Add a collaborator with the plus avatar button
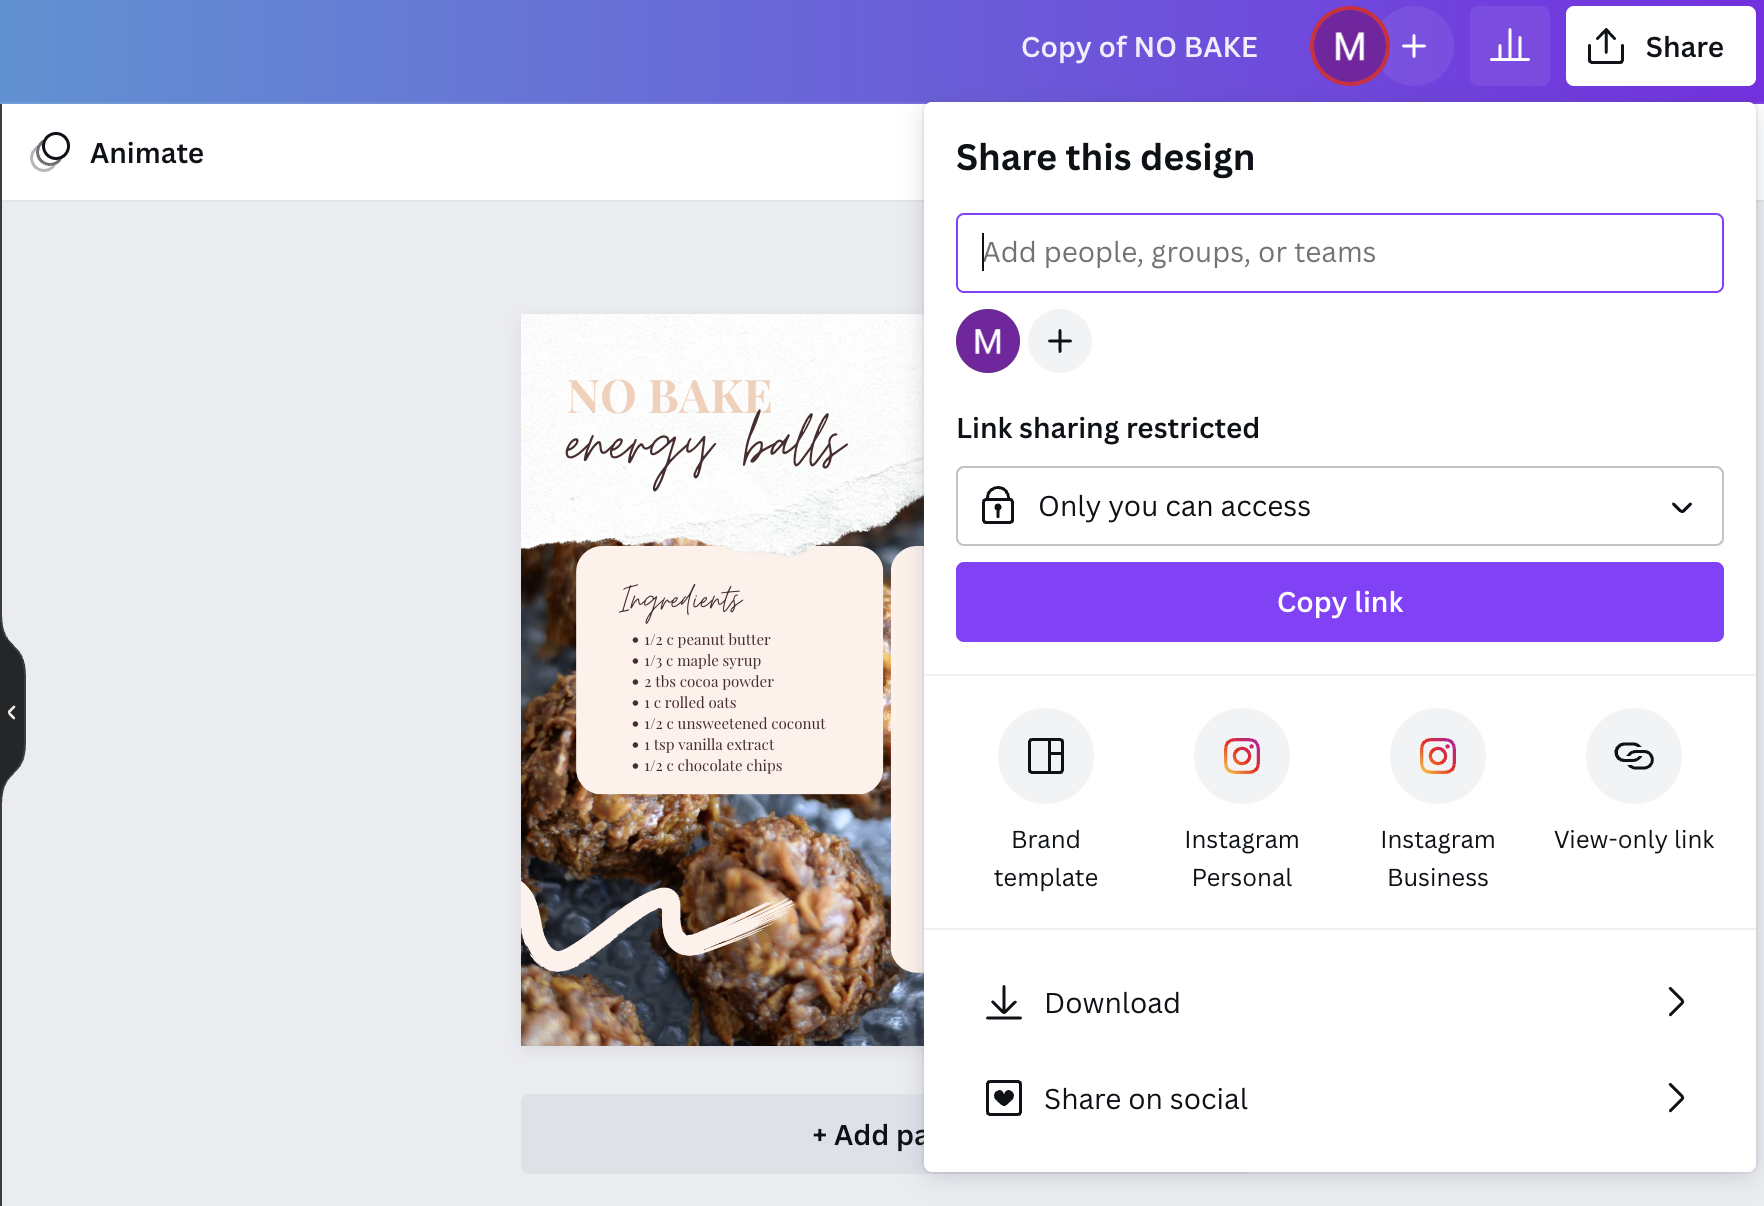The image size is (1764, 1206). click(1060, 341)
